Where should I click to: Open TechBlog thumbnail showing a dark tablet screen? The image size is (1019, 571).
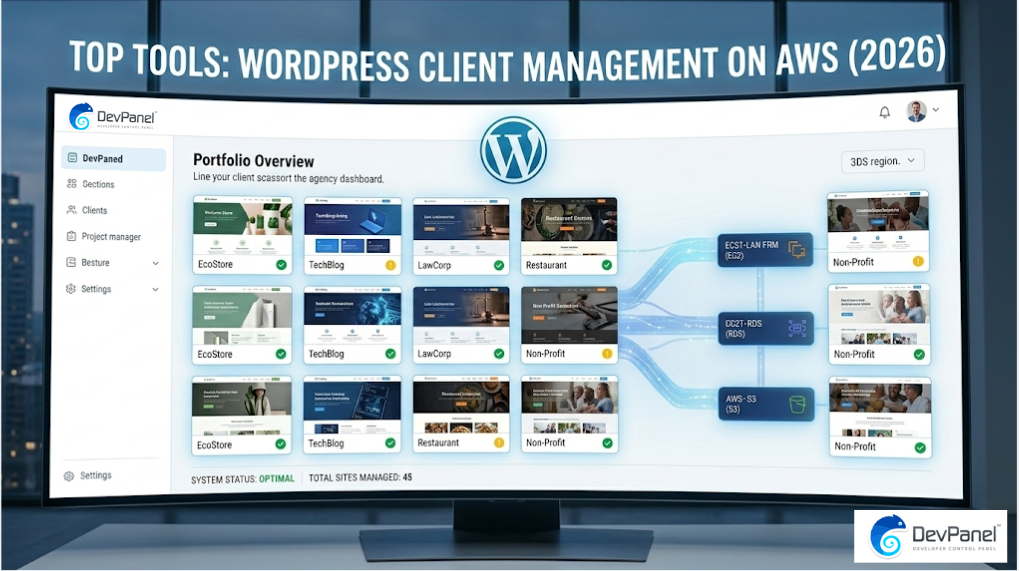[352, 406]
